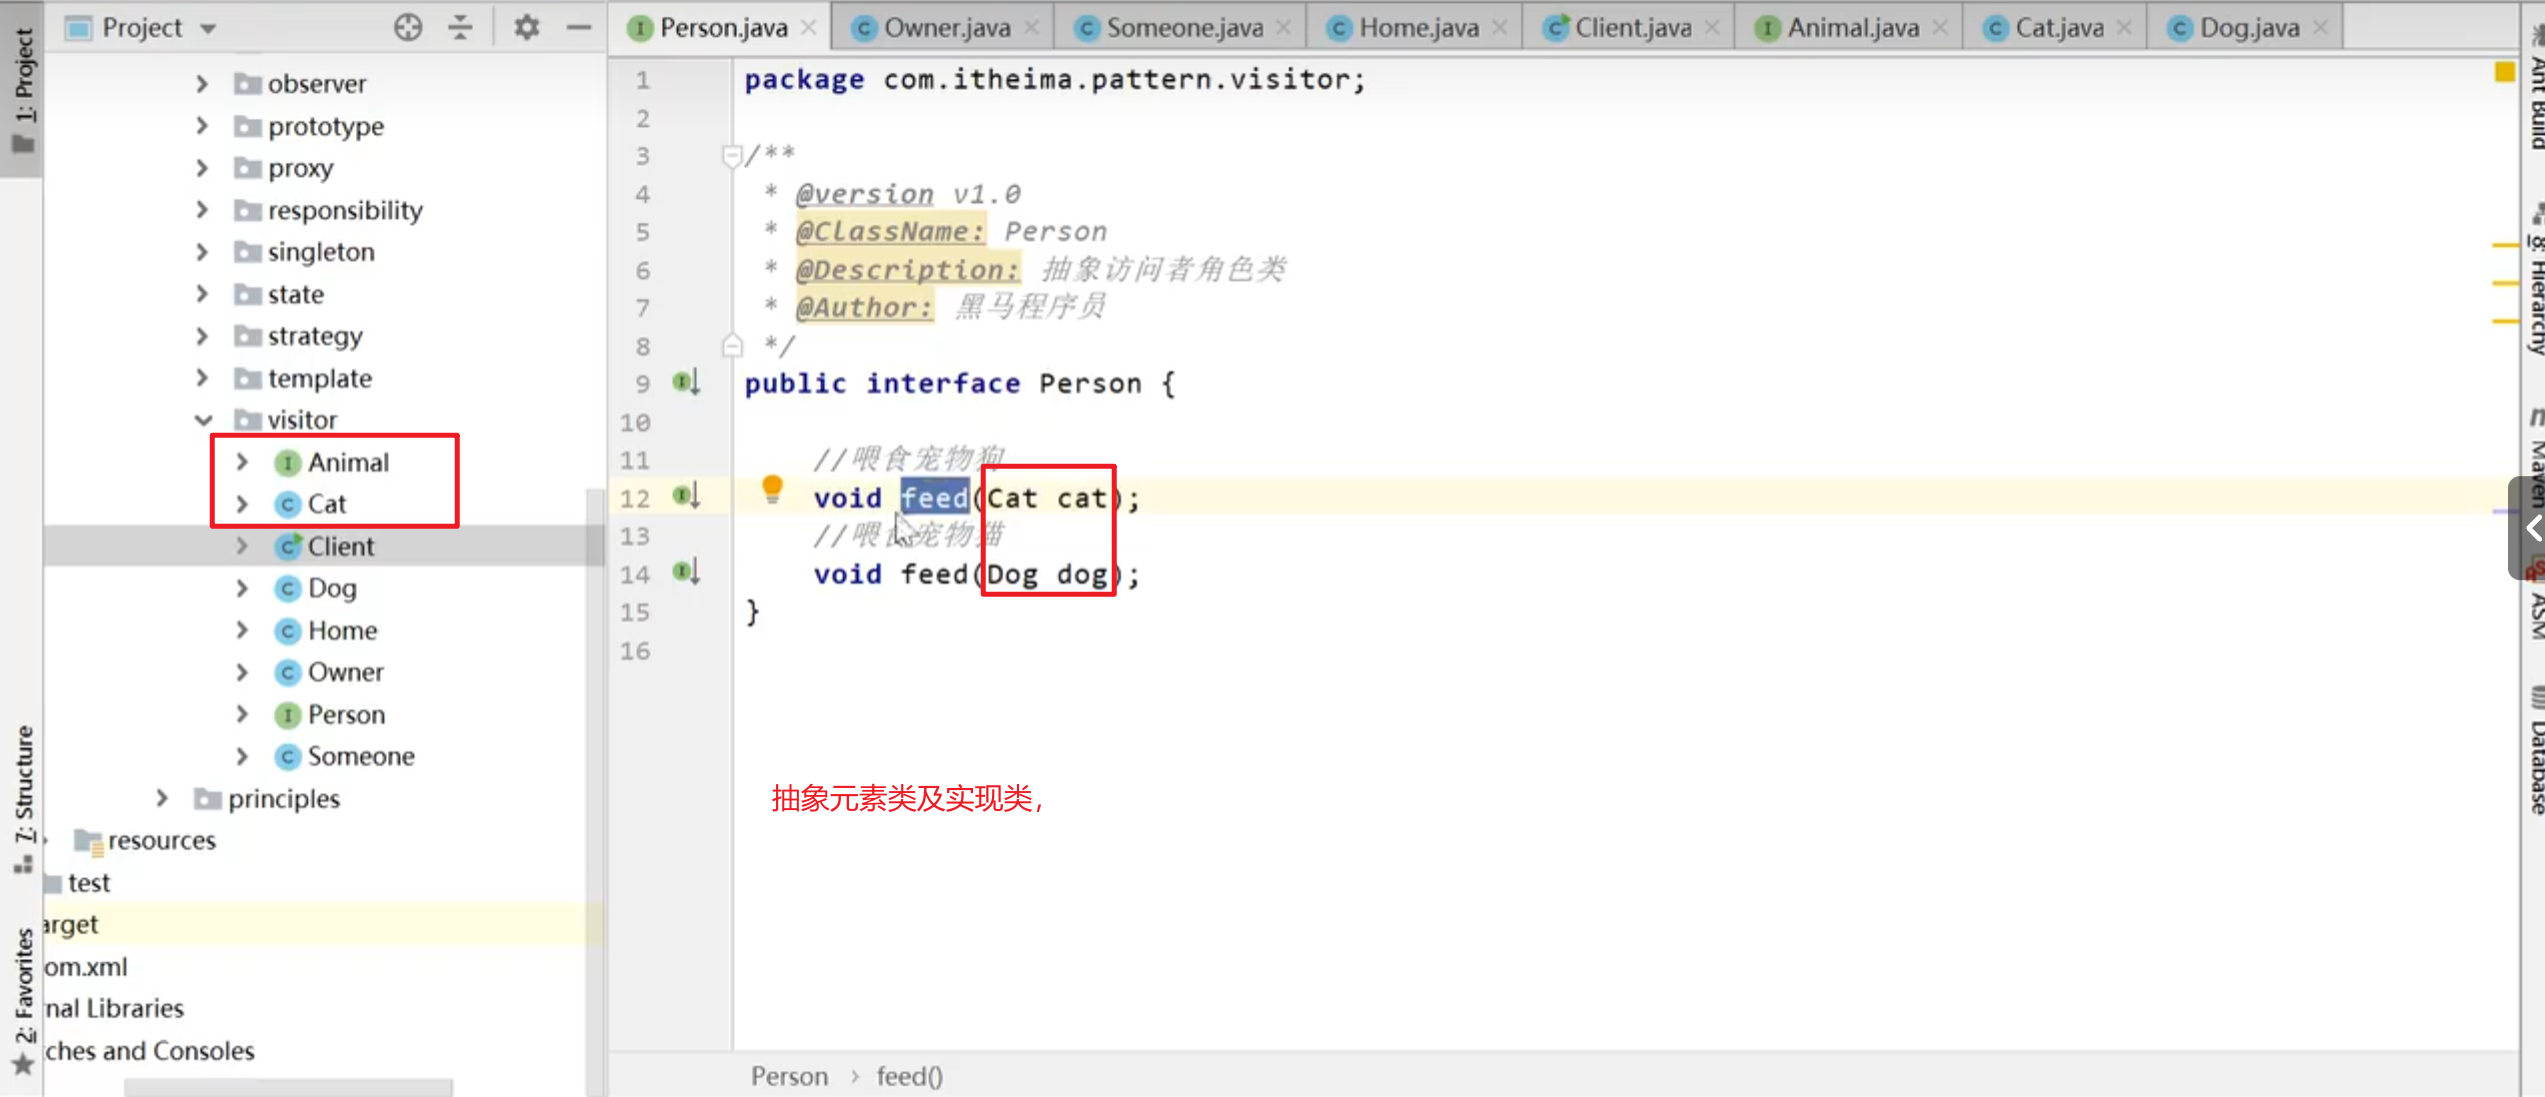Screen dimensions: 2545x1097
Task: Close the Person.java tab
Action: tap(810, 28)
